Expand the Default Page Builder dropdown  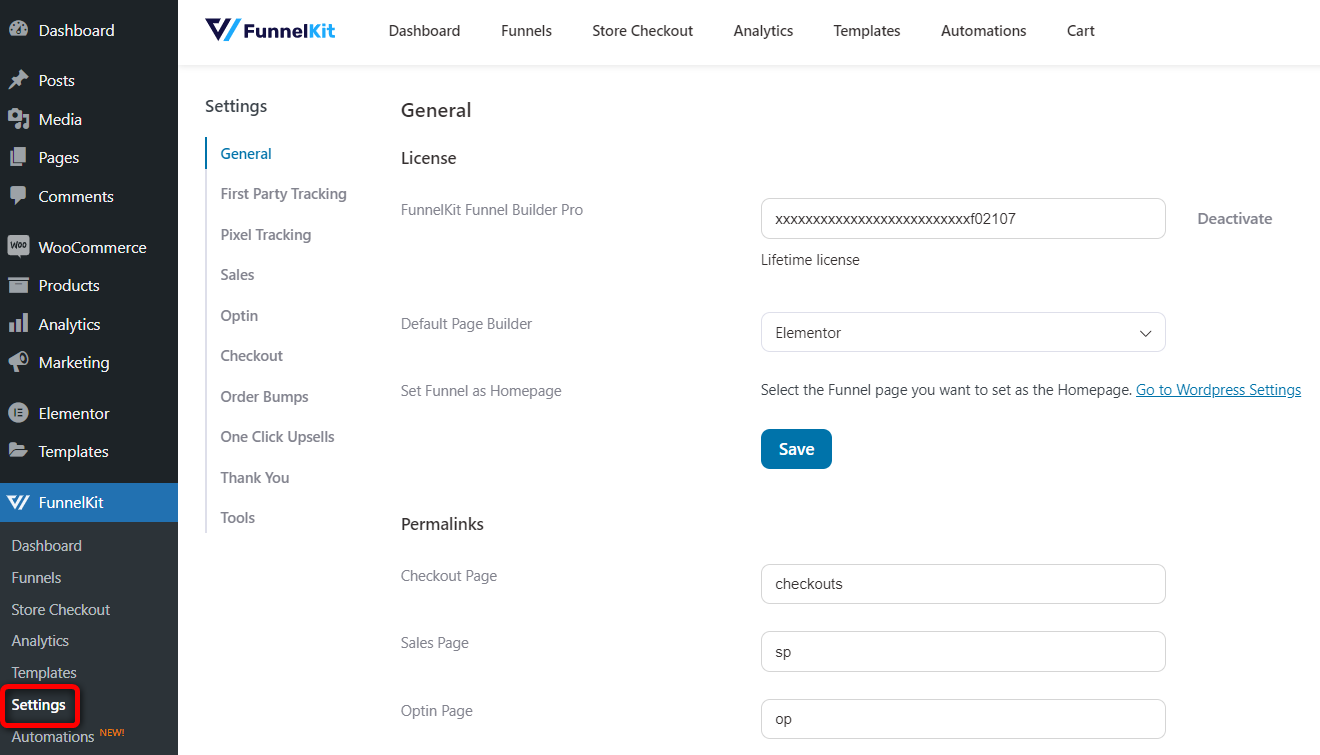pyautogui.click(x=963, y=332)
